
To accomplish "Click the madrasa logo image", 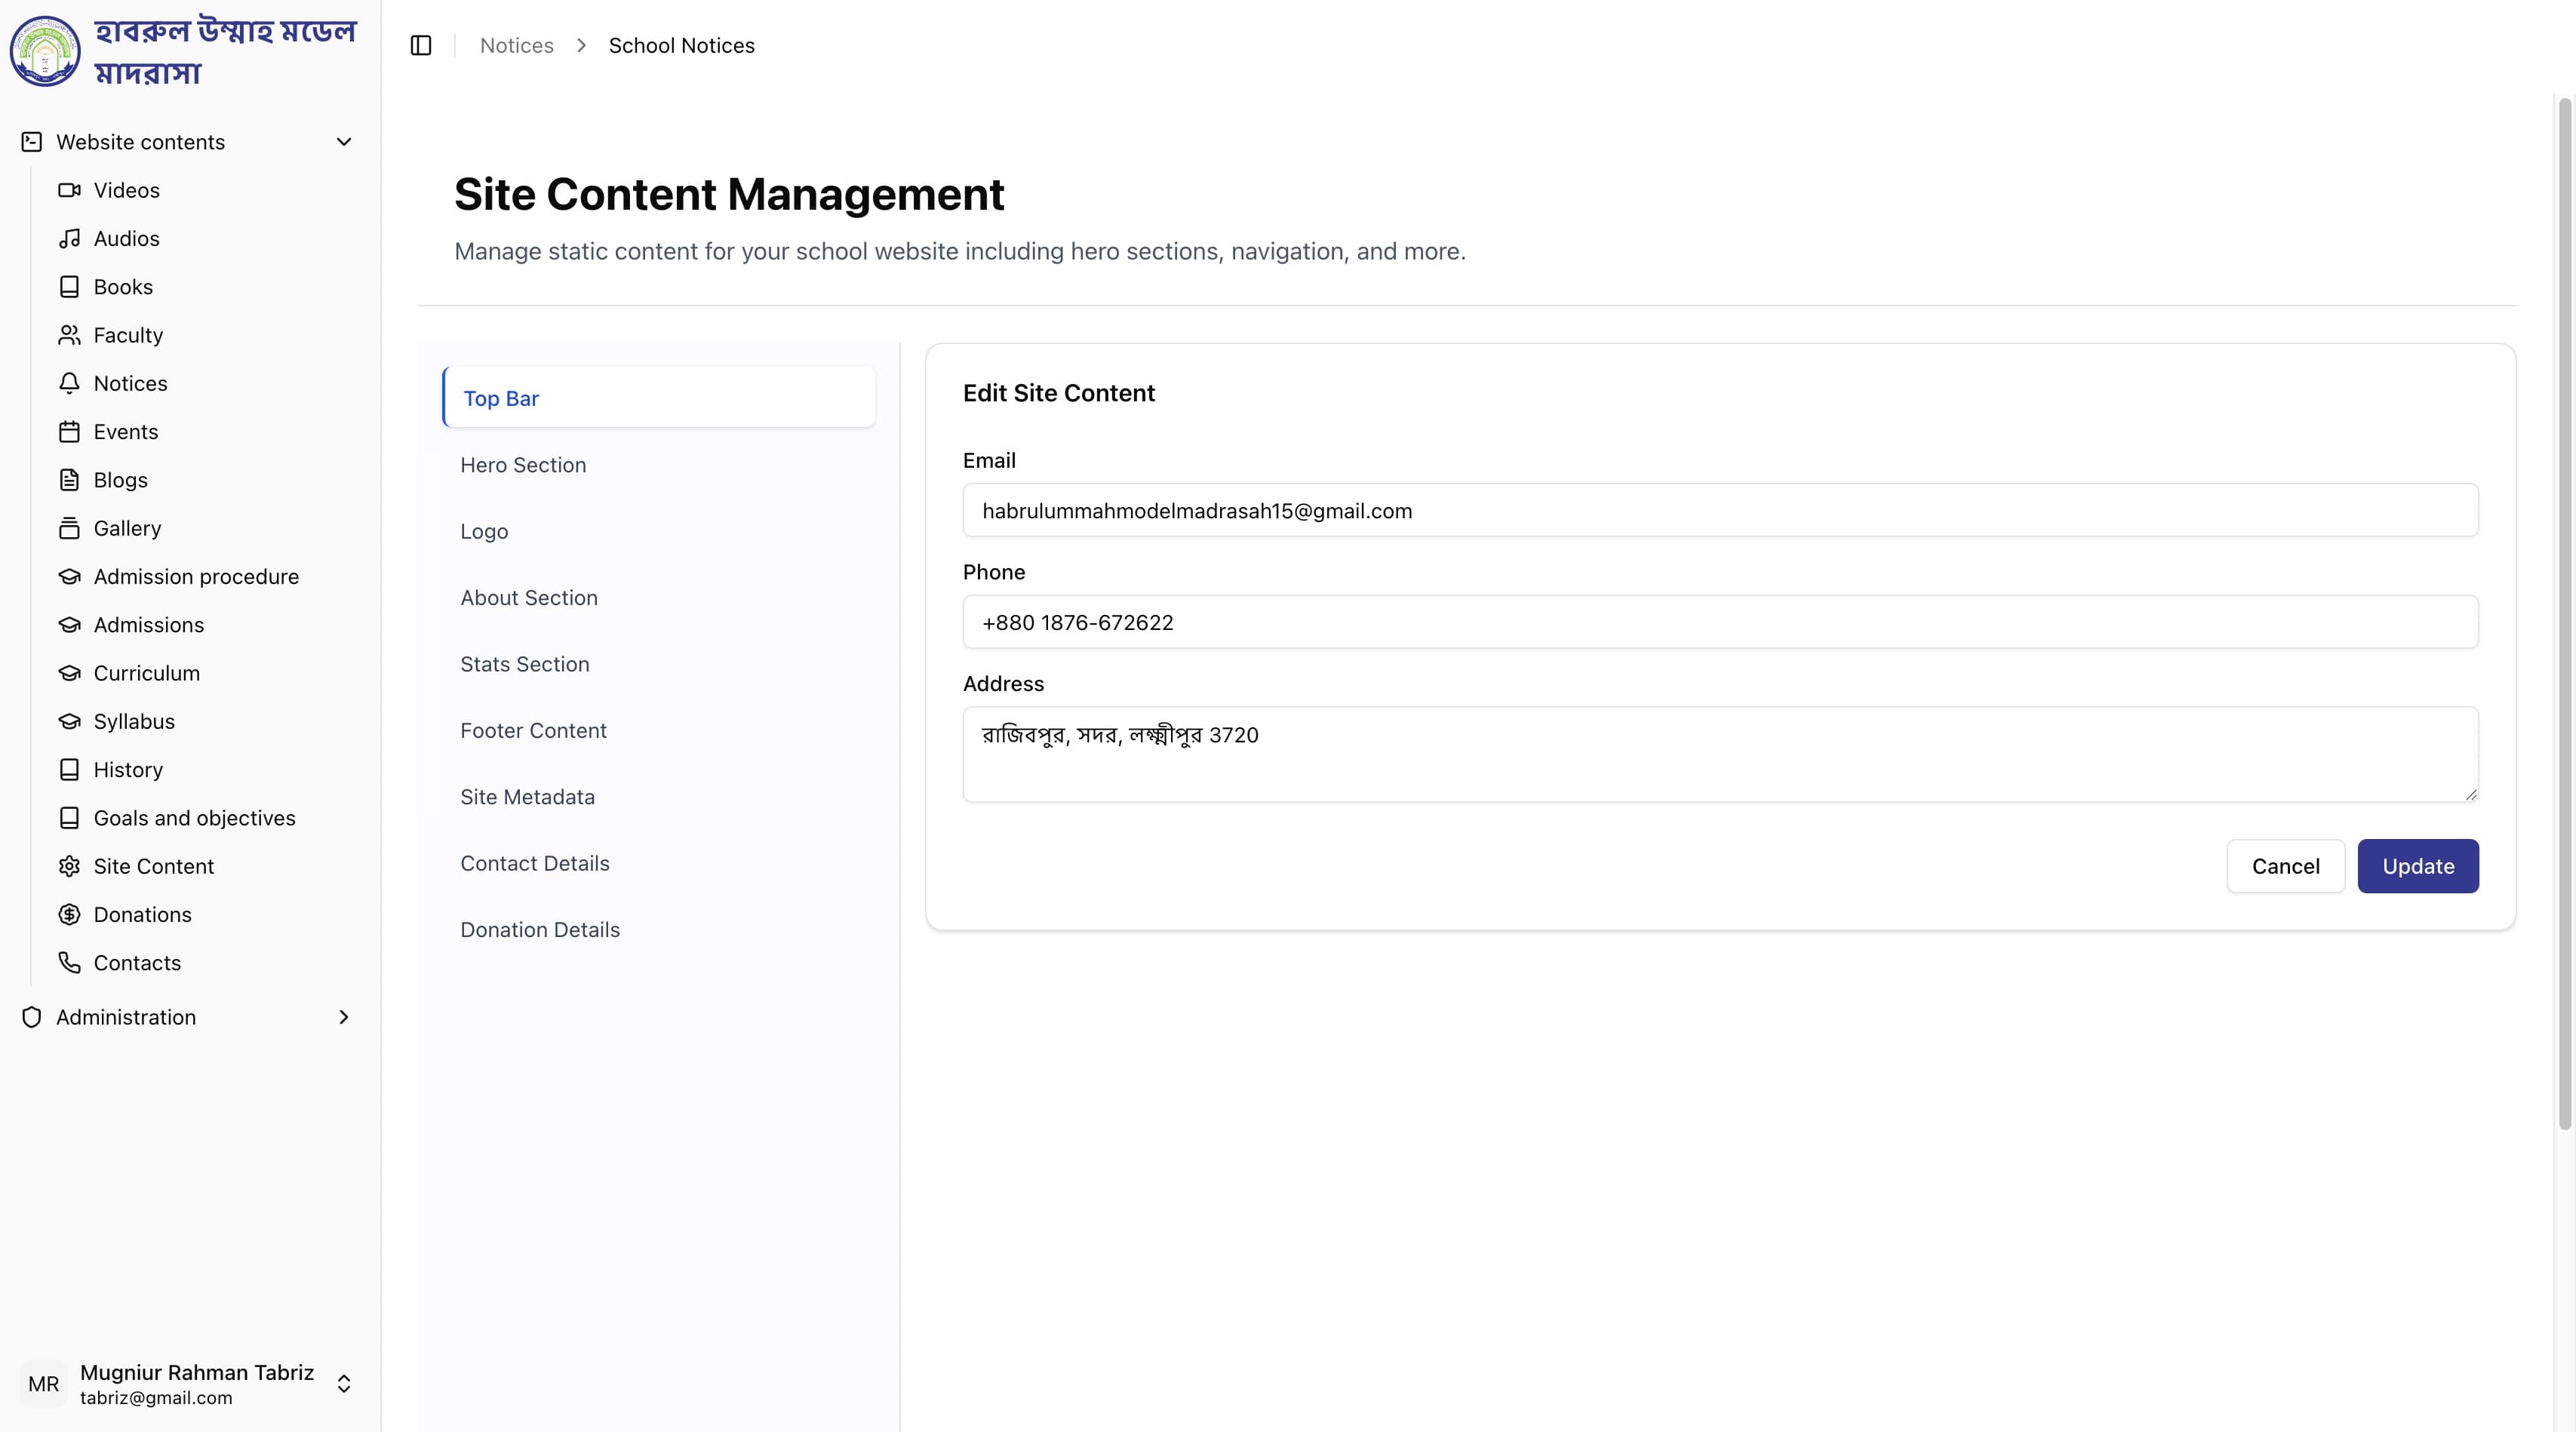I will tap(45, 51).
